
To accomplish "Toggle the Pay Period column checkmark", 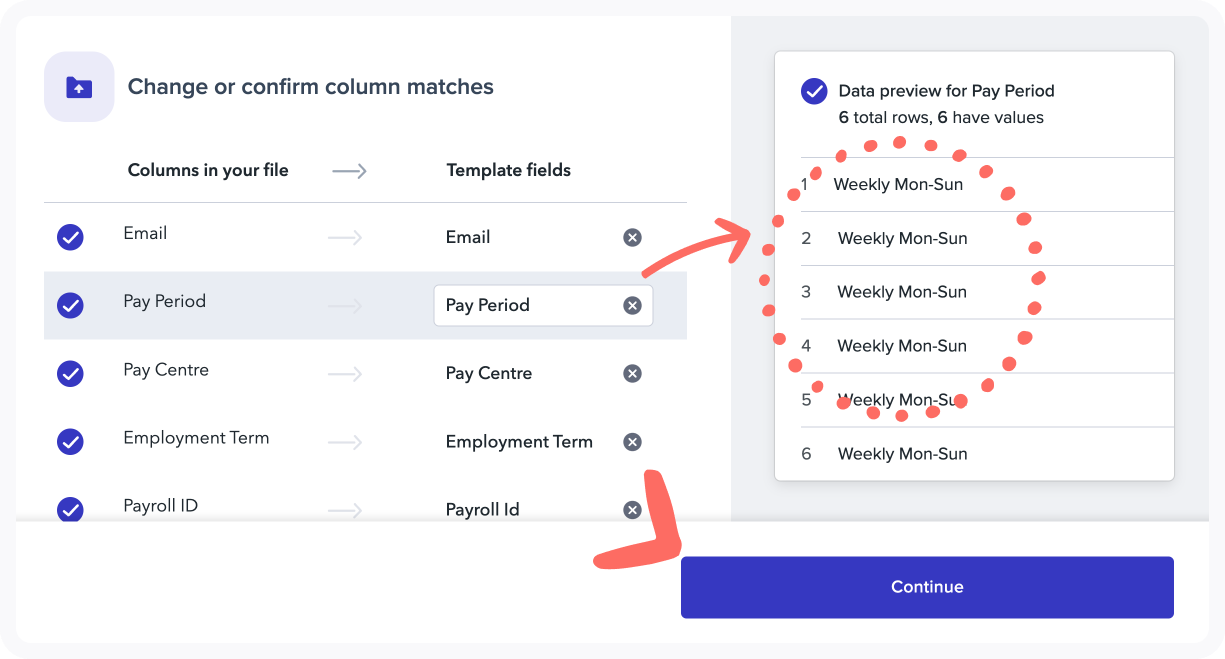I will click(70, 305).
